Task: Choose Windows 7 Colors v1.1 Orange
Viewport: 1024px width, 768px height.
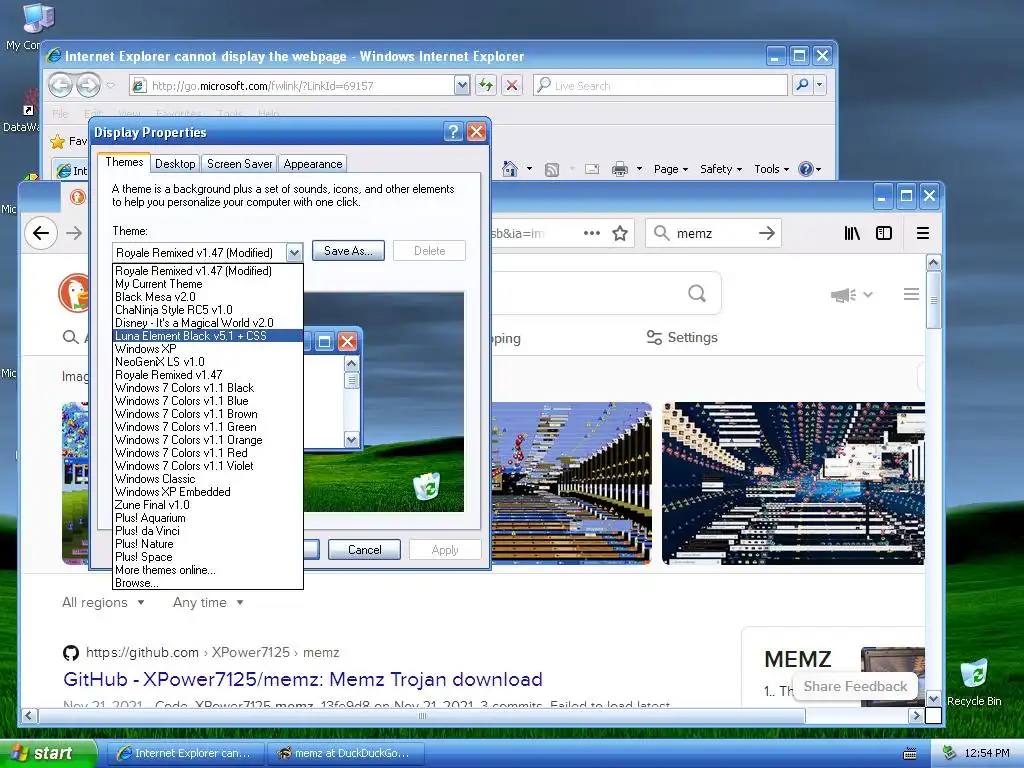Action: coord(208,440)
